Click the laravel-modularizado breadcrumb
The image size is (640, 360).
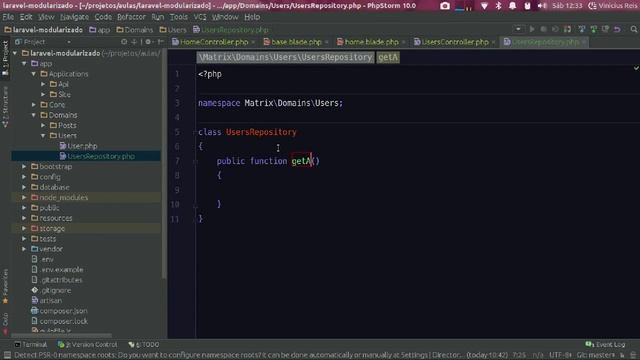coord(43,29)
